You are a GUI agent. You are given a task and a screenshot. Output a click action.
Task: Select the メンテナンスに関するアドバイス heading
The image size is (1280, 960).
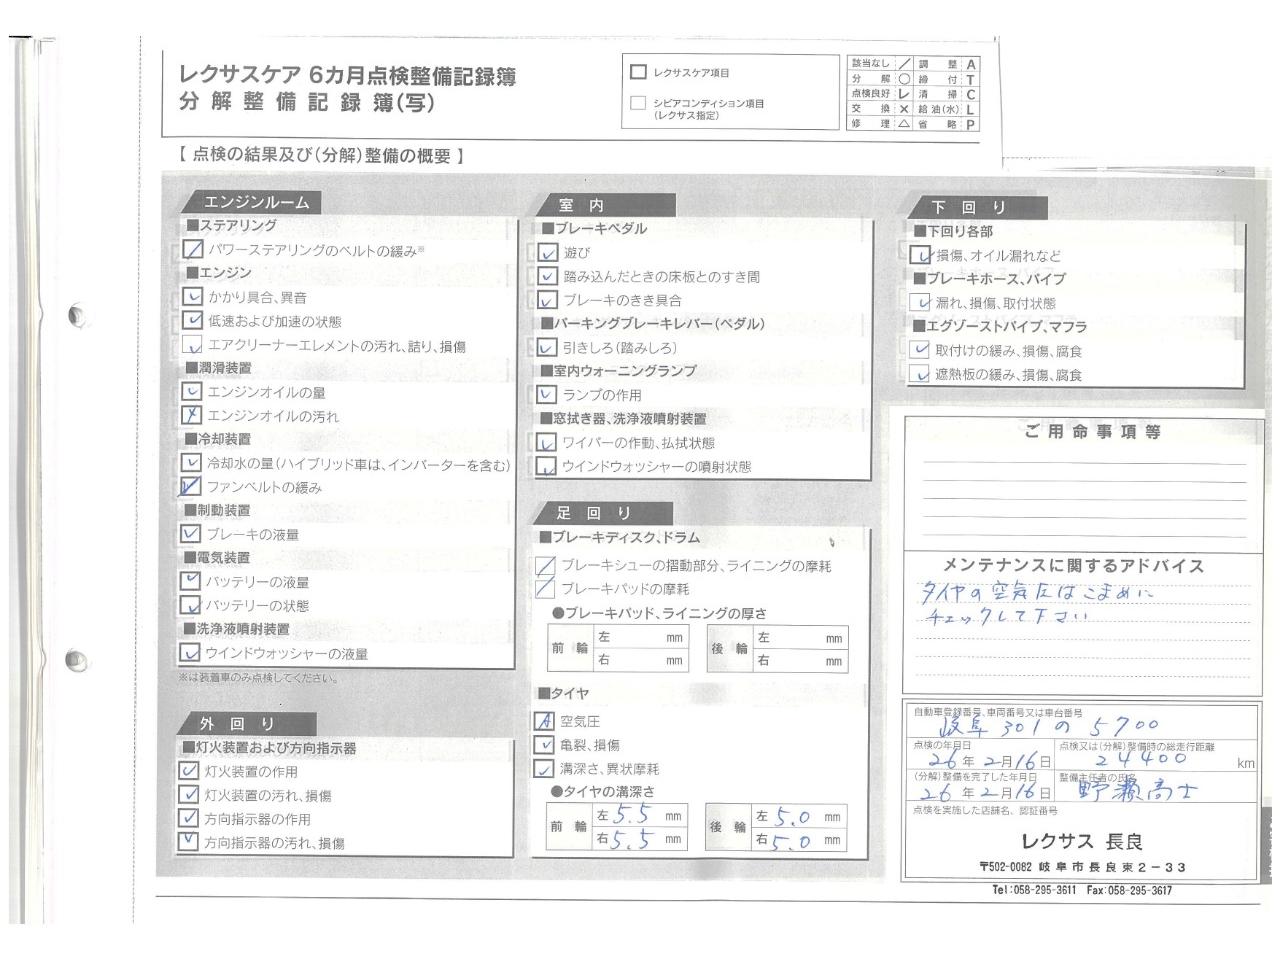coord(1073,566)
